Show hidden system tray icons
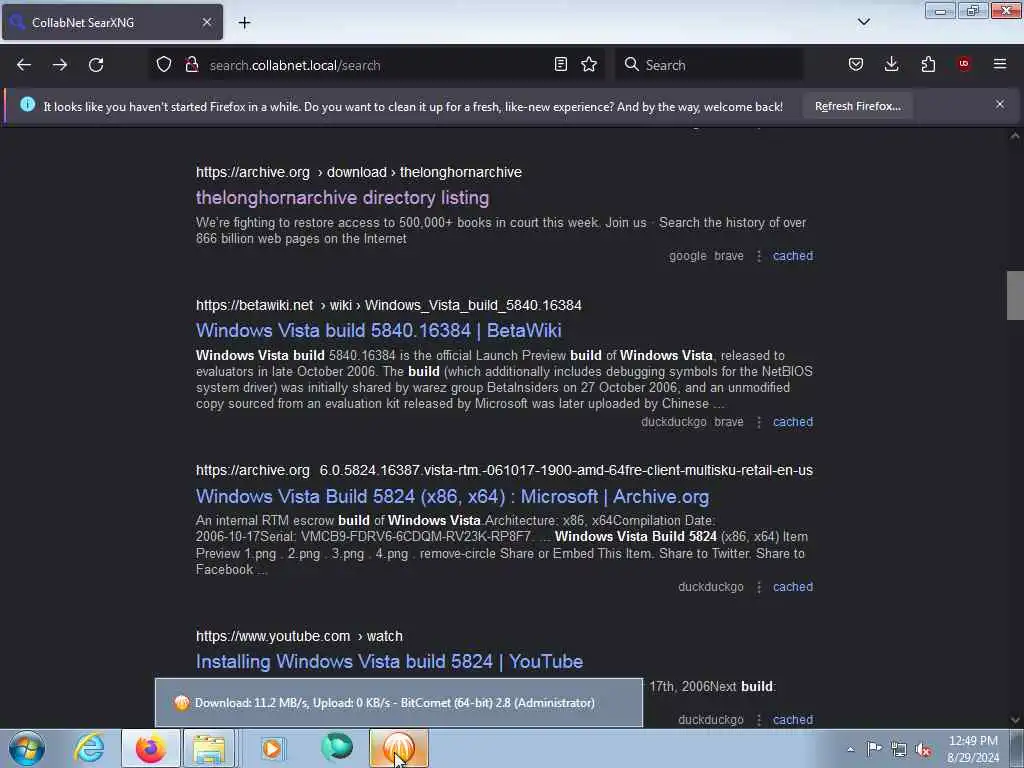Screen dimensions: 1024x768 pyautogui.click(x=850, y=749)
